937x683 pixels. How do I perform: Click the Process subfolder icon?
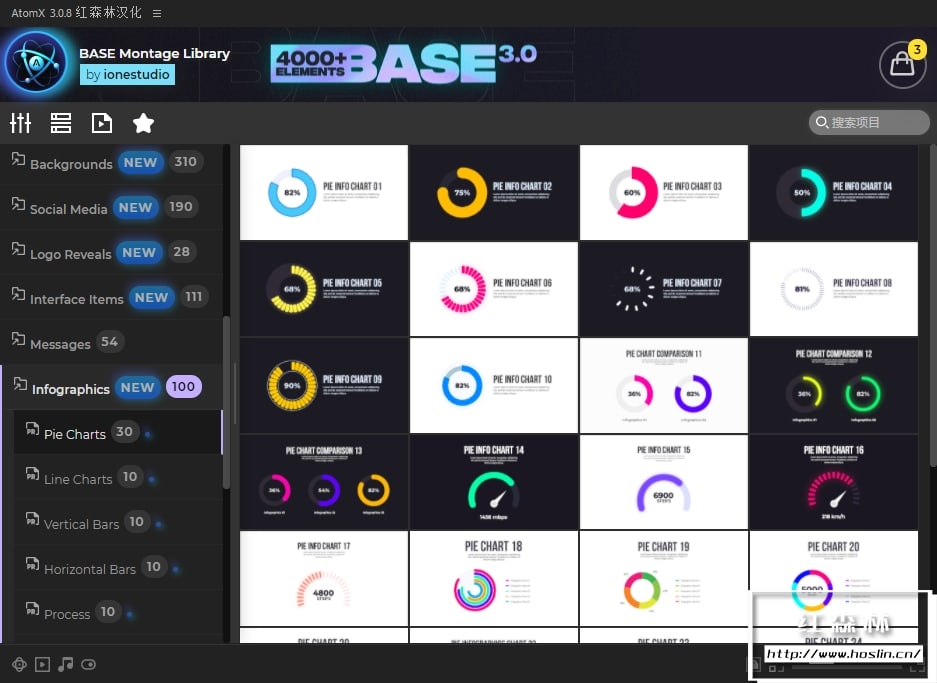click(x=32, y=610)
